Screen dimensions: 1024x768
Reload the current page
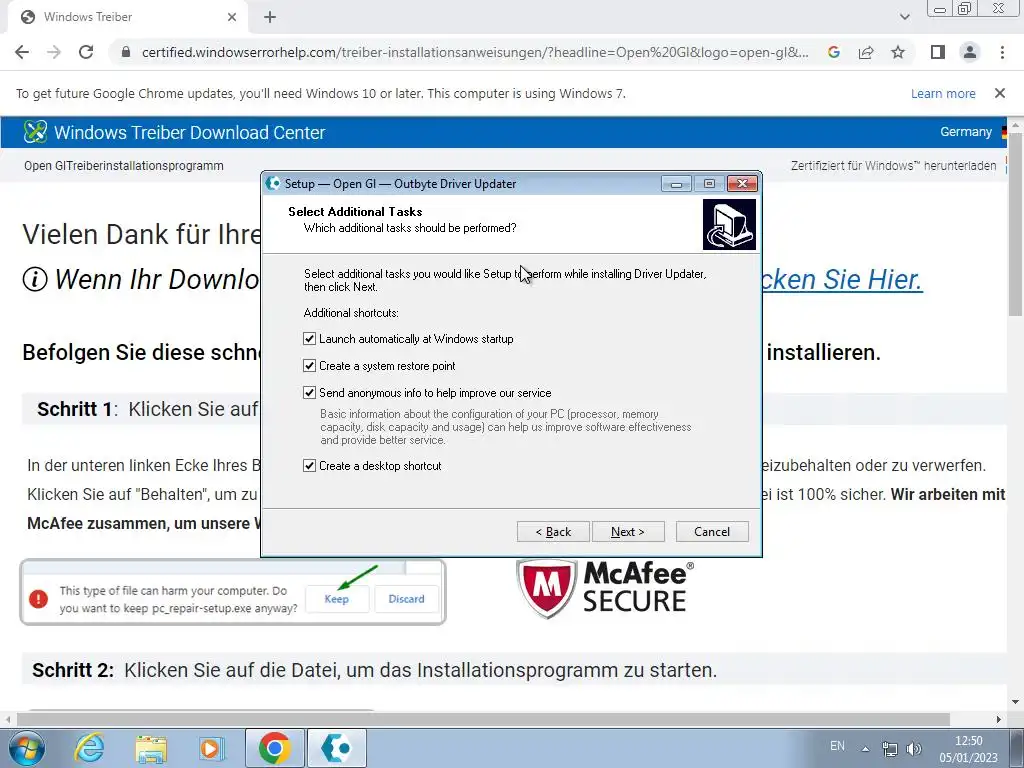[x=86, y=52]
